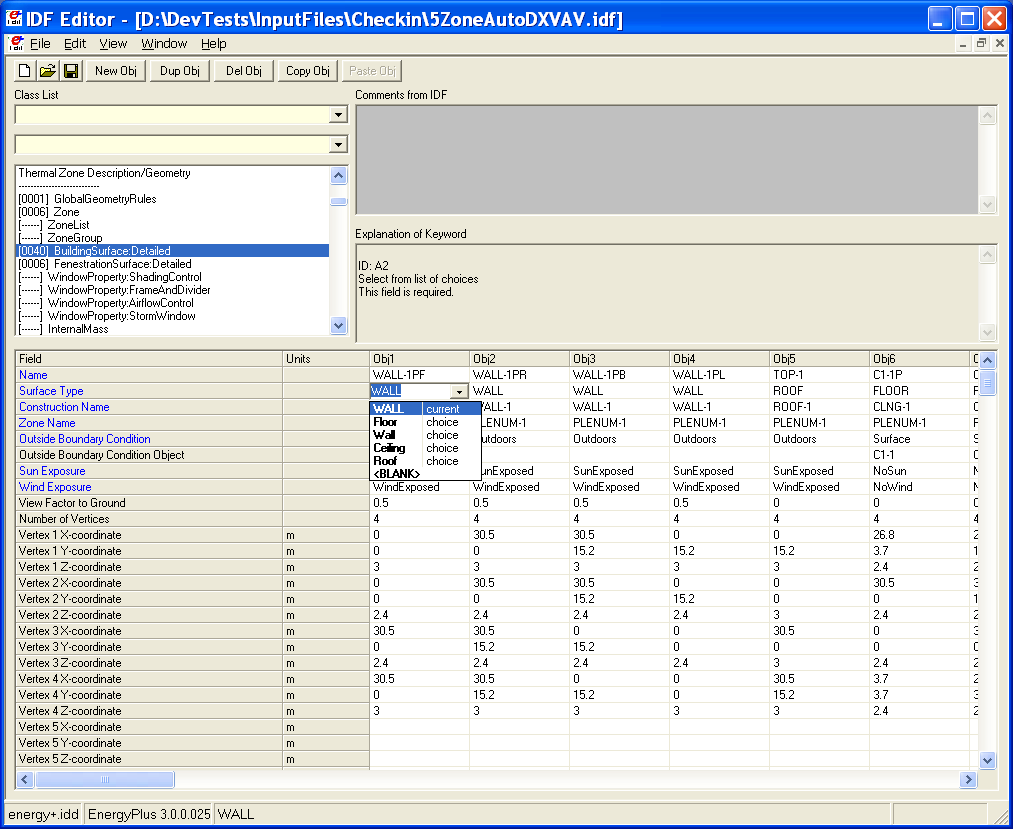The width and height of the screenshot is (1013, 829).
Task: Open the File menu
Action: point(40,43)
